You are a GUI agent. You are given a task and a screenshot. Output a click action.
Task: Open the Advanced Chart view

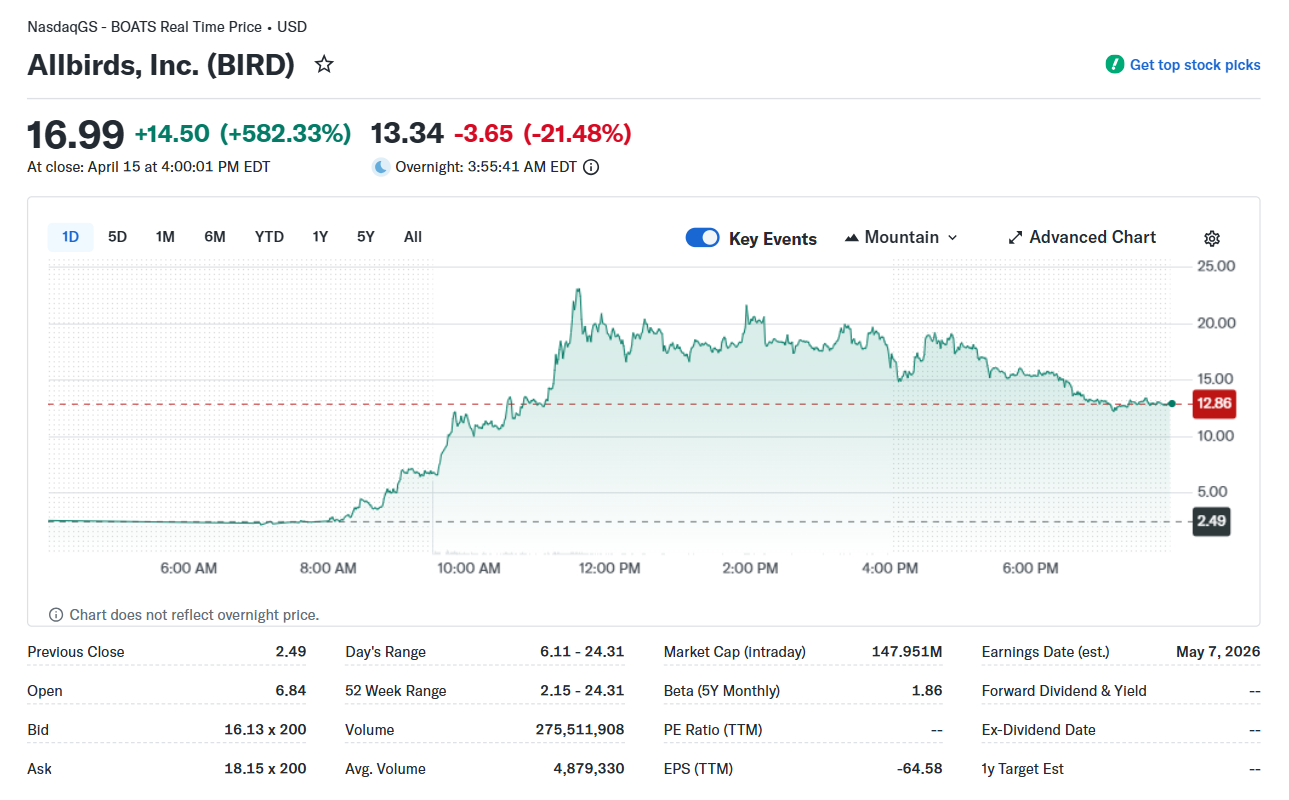[x=1092, y=238]
